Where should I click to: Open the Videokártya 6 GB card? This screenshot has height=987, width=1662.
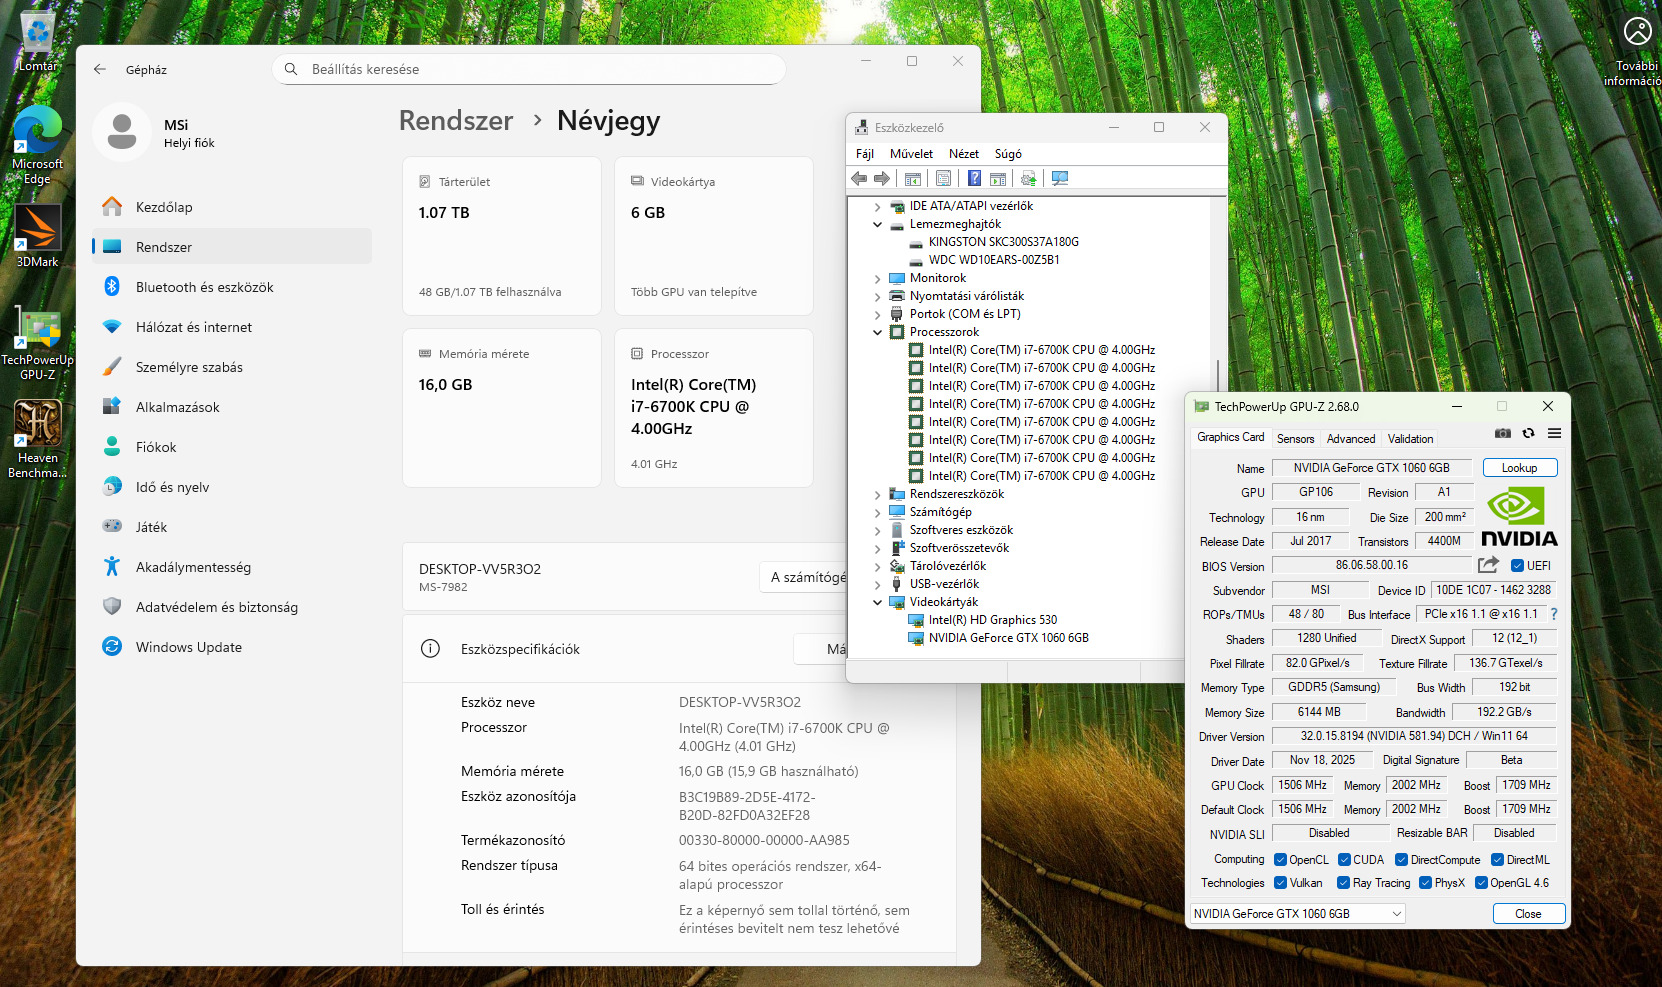(714, 236)
